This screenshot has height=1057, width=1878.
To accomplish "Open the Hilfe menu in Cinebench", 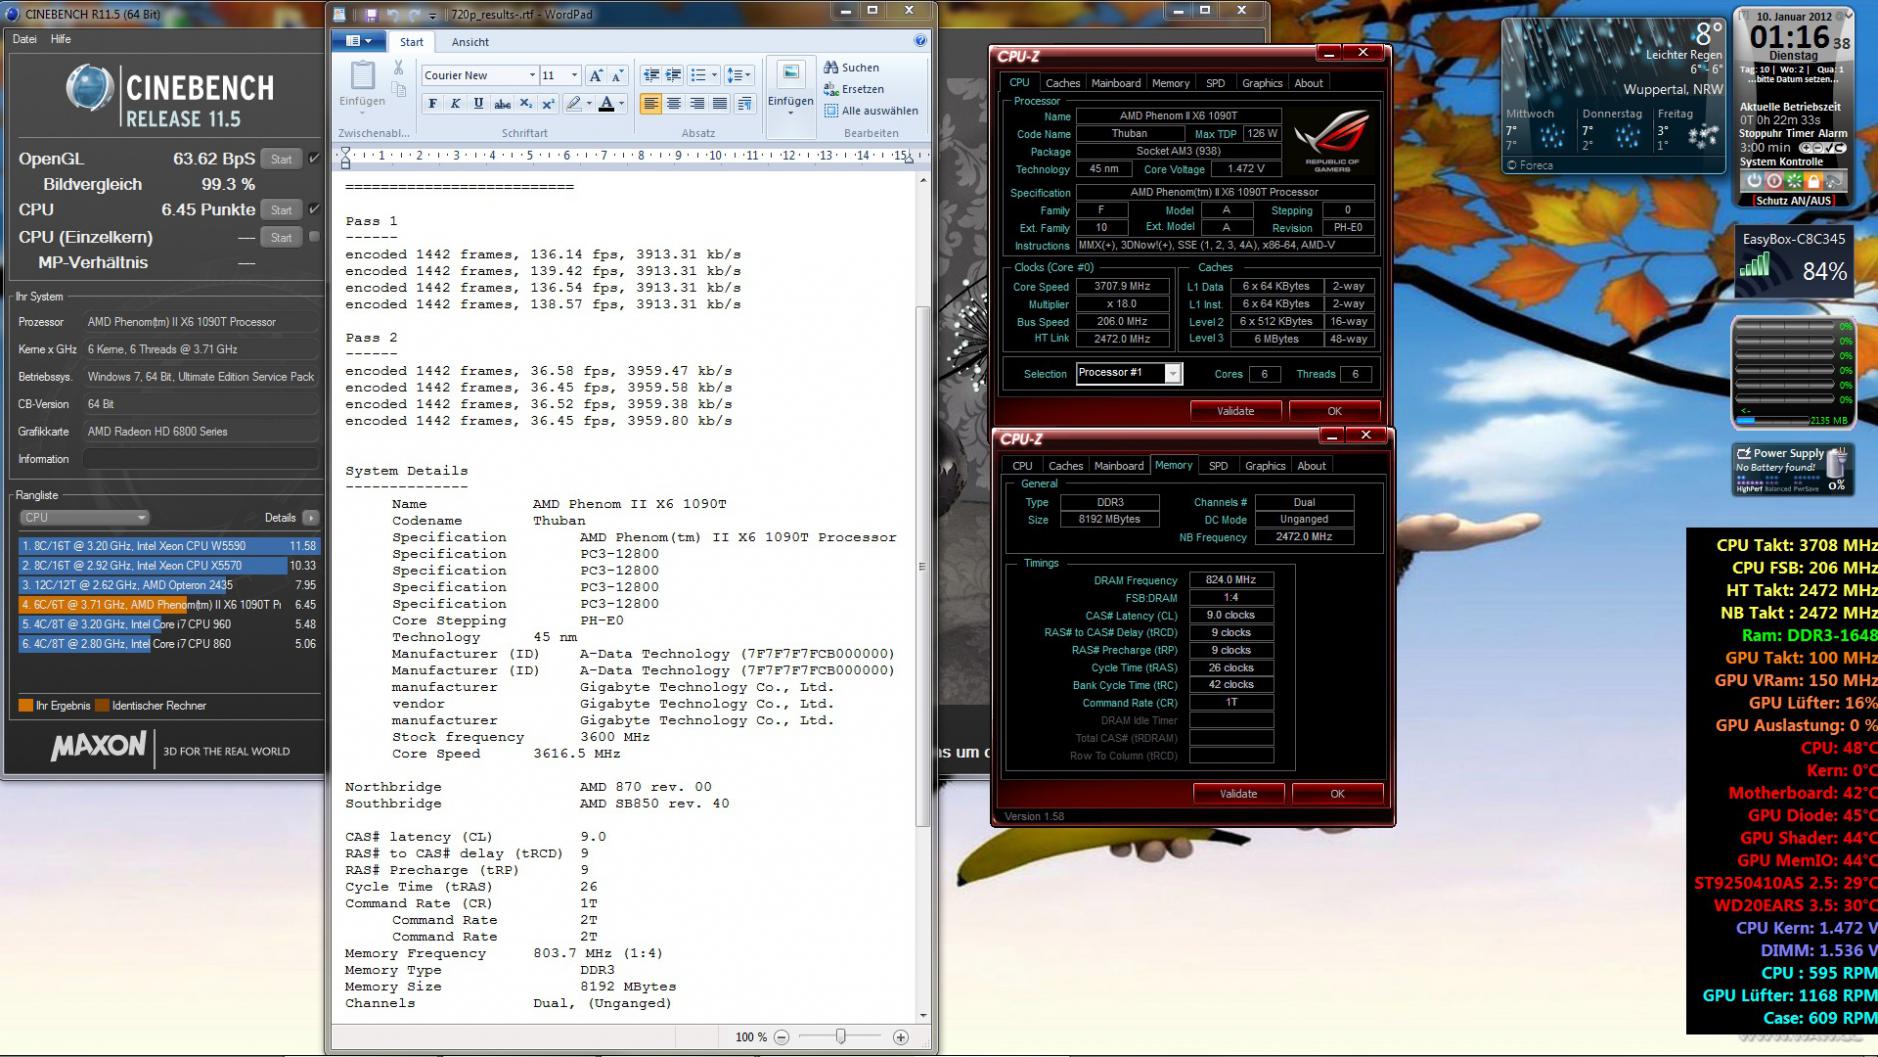I will (61, 39).
